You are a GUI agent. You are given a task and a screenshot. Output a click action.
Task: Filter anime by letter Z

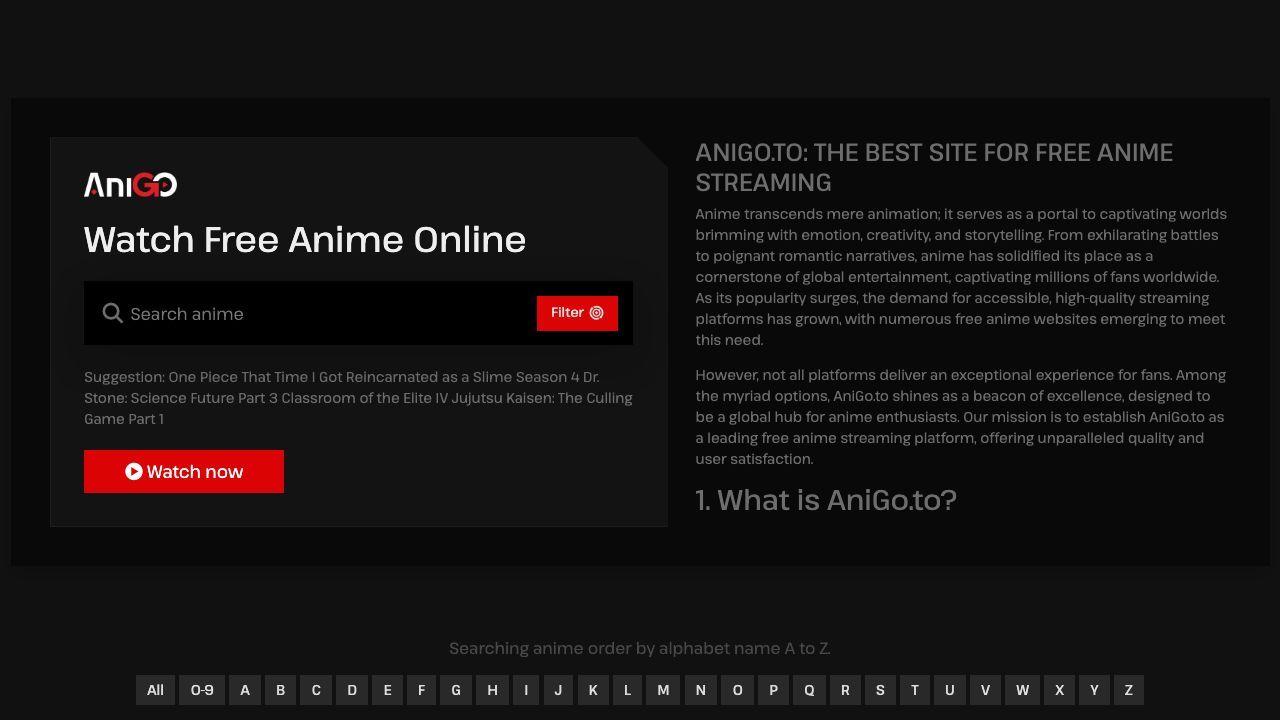(x=1129, y=690)
